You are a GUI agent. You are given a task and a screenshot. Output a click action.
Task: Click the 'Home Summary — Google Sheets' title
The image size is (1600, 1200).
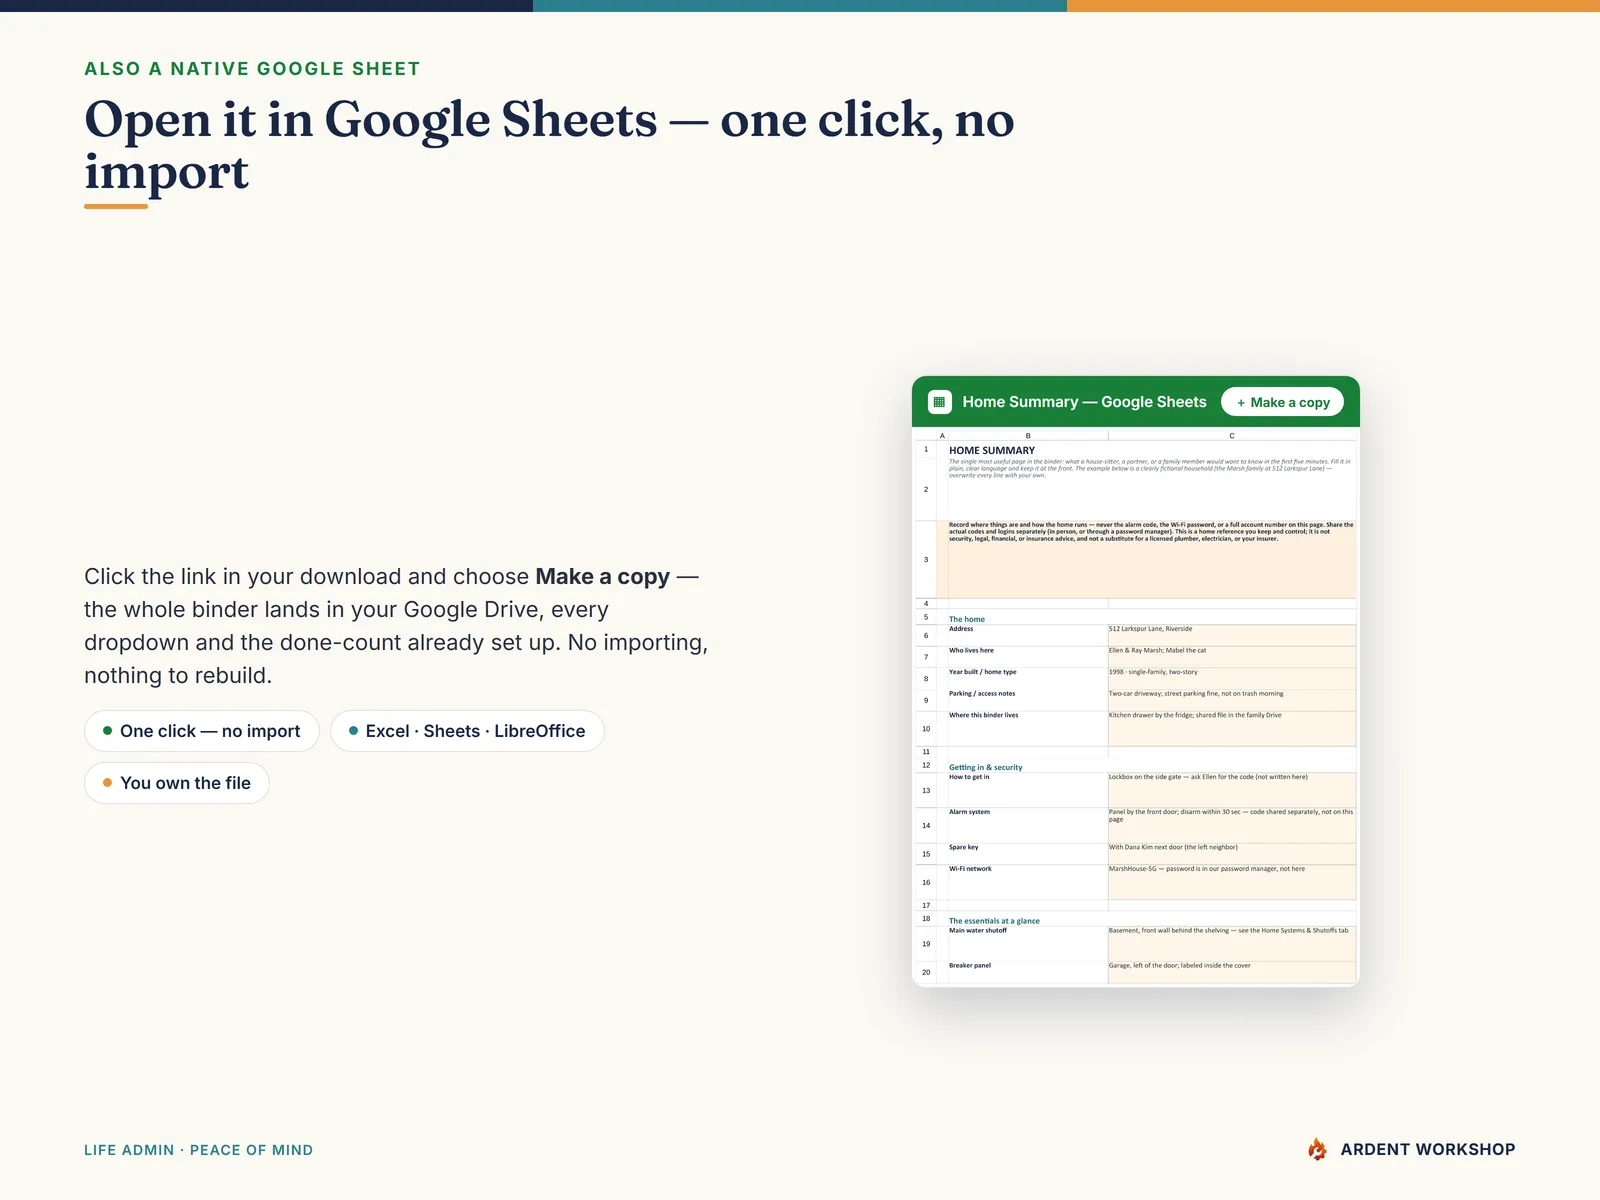[1084, 402]
